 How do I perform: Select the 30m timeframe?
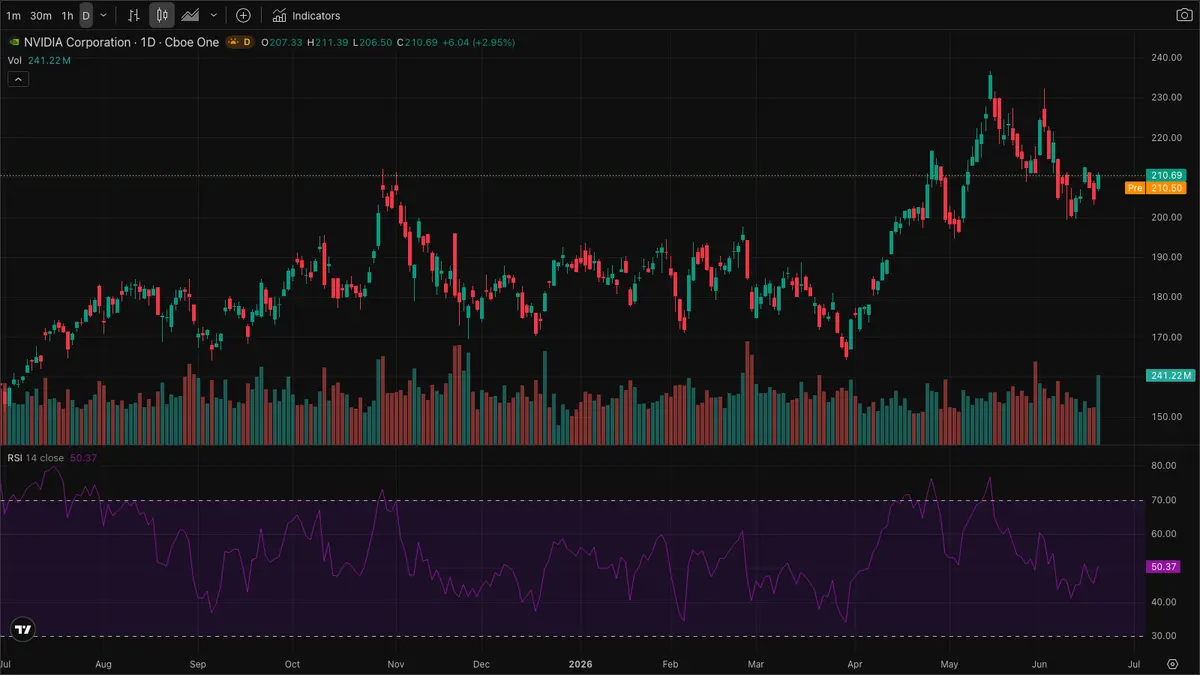40,16
